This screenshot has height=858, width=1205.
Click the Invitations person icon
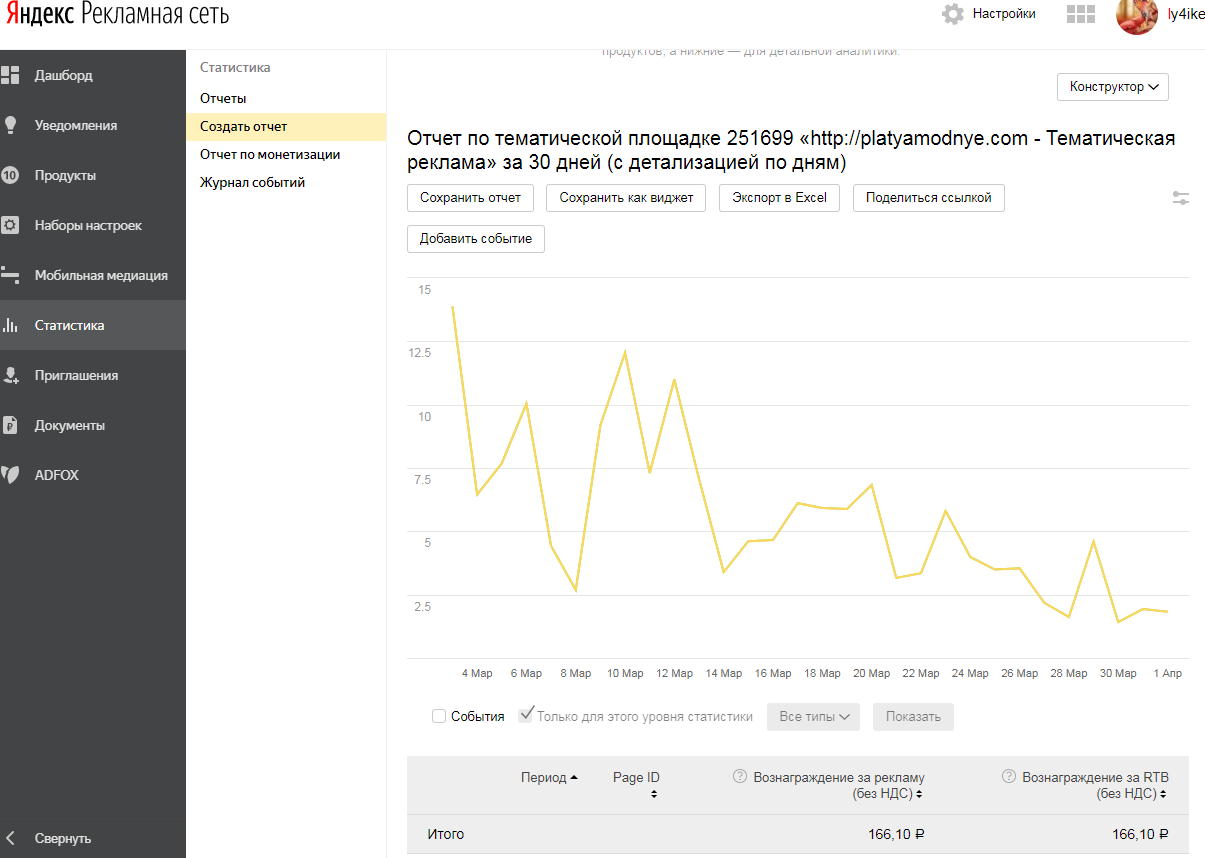(11, 375)
